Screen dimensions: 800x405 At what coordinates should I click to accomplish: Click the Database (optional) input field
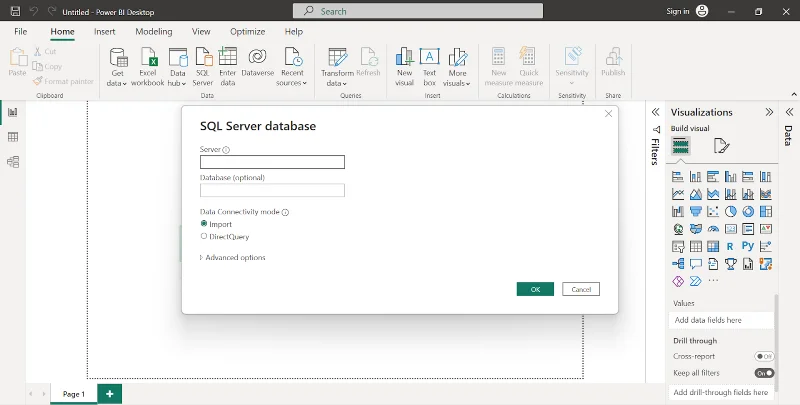(272, 190)
